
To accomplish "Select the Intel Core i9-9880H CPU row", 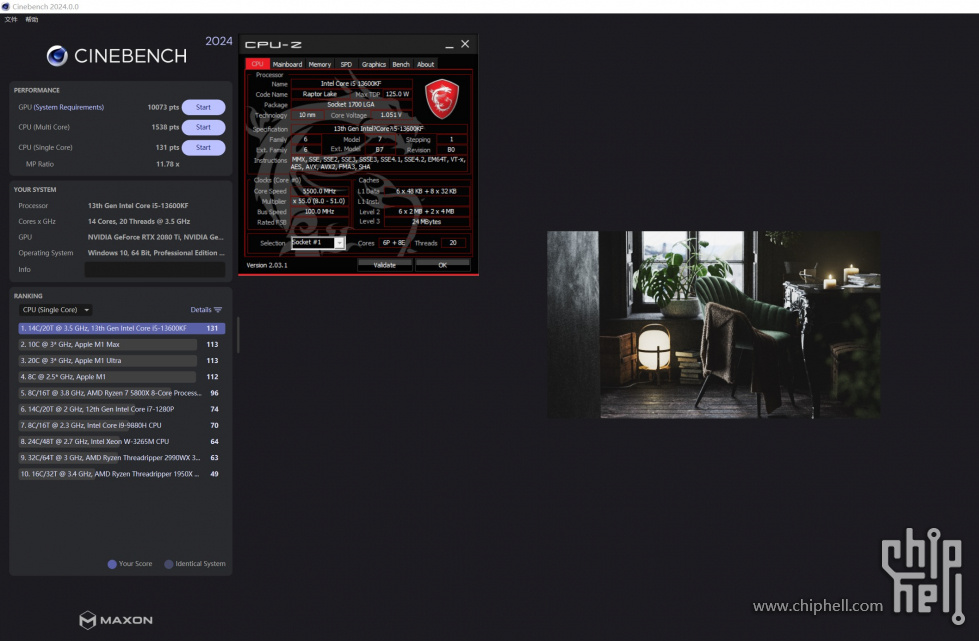I will 122,426.
